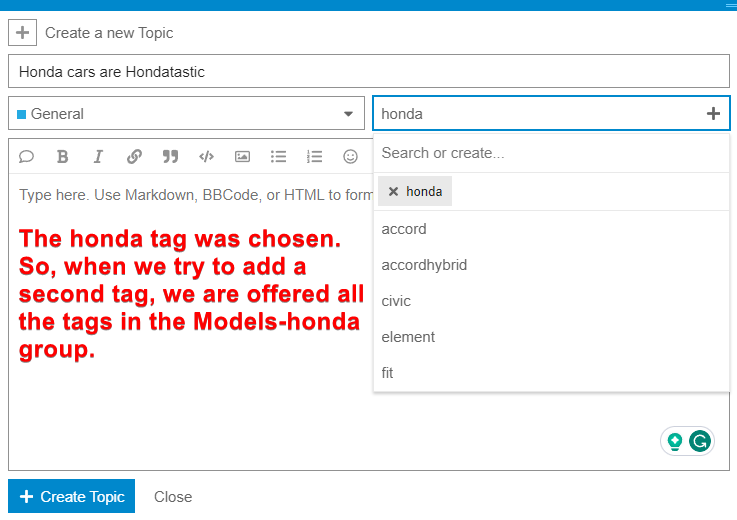737x520 pixels.
Task: Select the civic tag
Action: click(551, 301)
